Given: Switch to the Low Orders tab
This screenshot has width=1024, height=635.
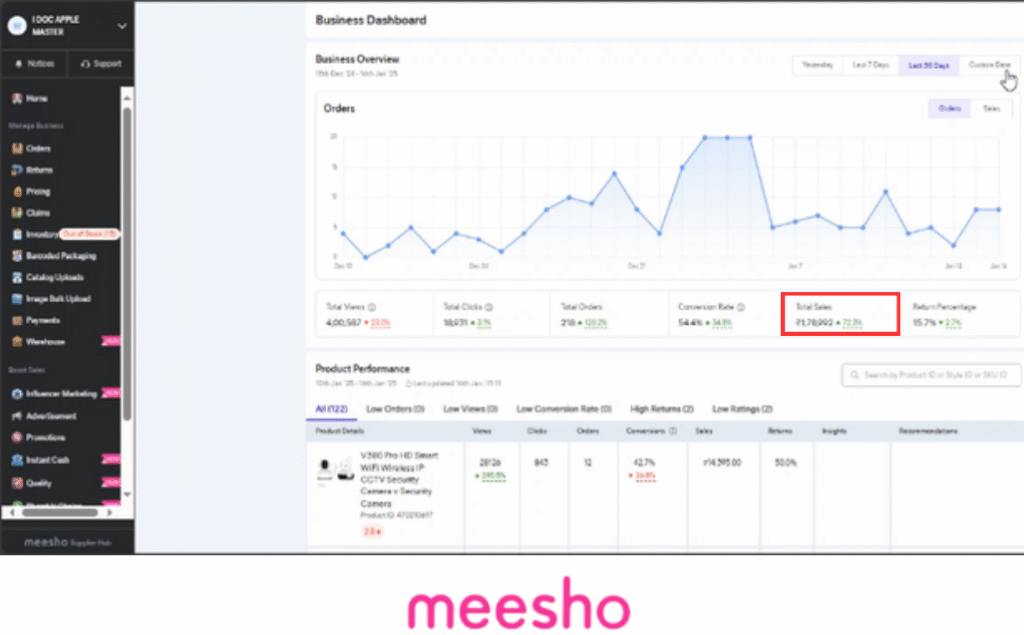Looking at the screenshot, I should tap(395, 409).
